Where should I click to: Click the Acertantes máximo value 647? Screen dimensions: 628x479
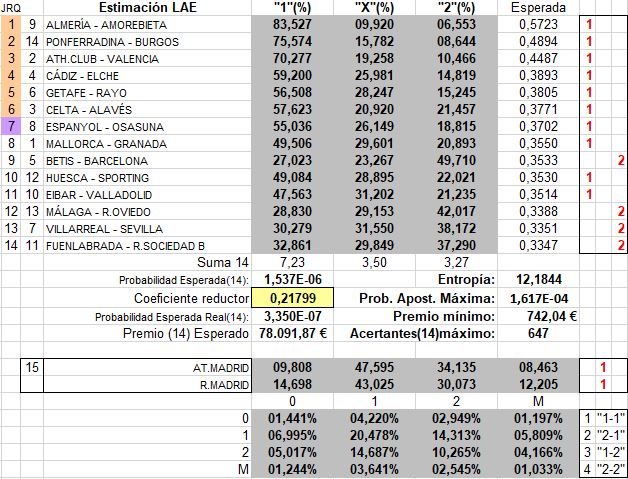pyautogui.click(x=538, y=333)
